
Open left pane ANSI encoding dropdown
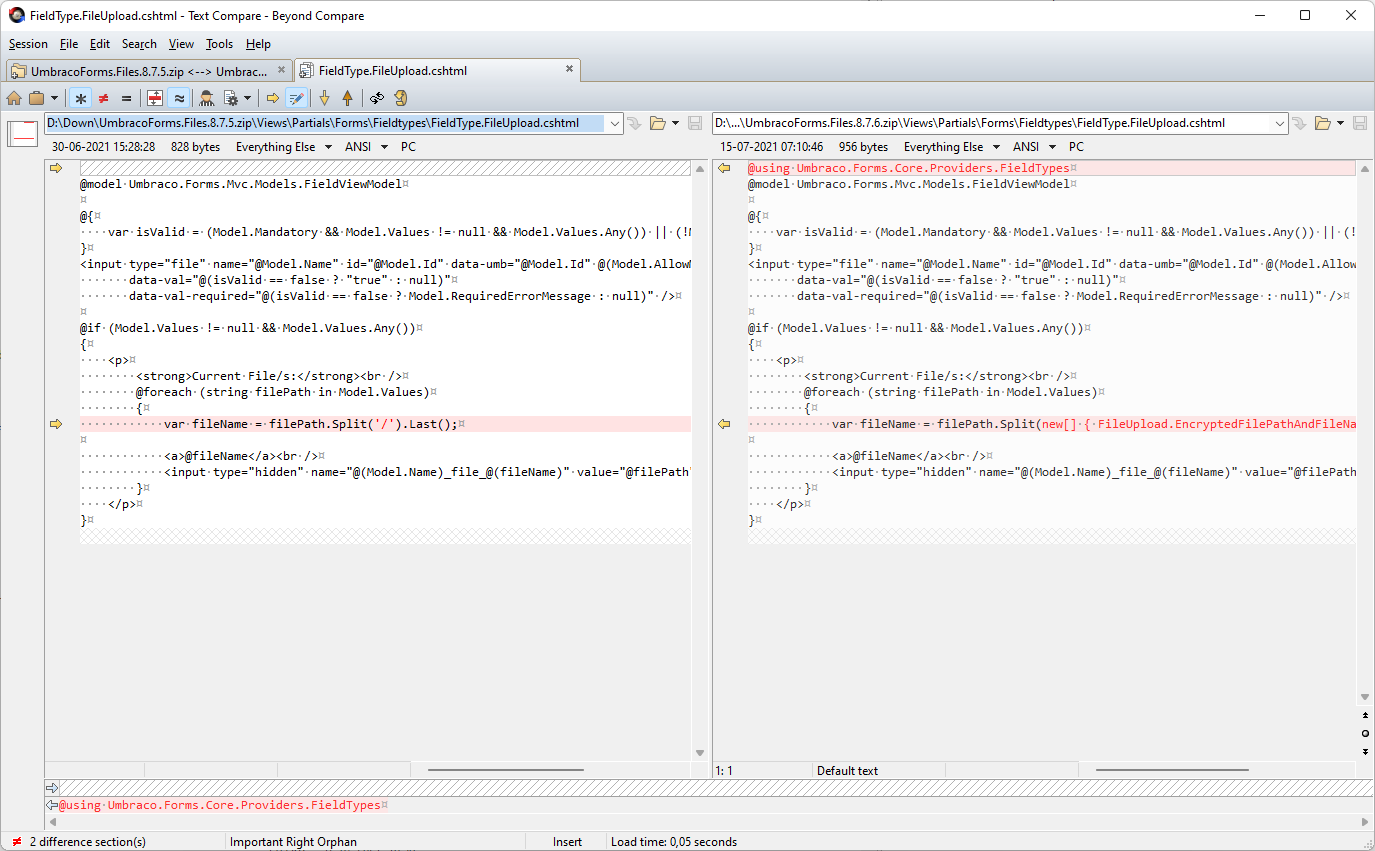[x=365, y=147]
